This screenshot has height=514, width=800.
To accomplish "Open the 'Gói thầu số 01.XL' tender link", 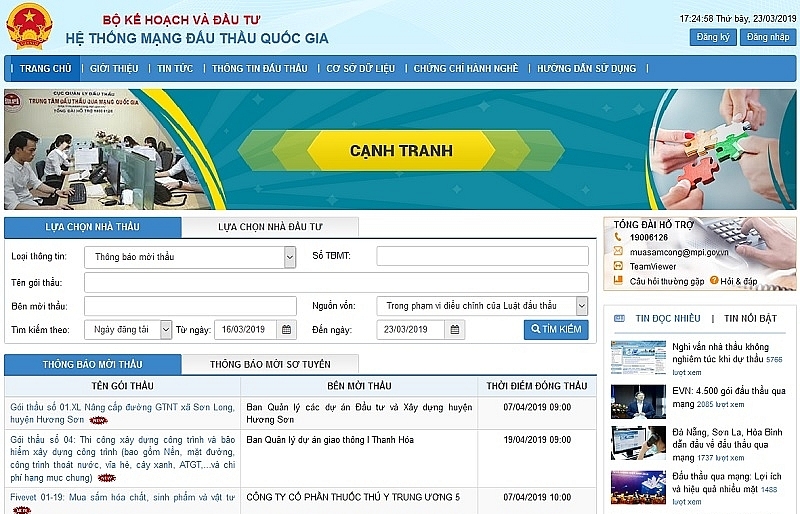I will (122, 407).
